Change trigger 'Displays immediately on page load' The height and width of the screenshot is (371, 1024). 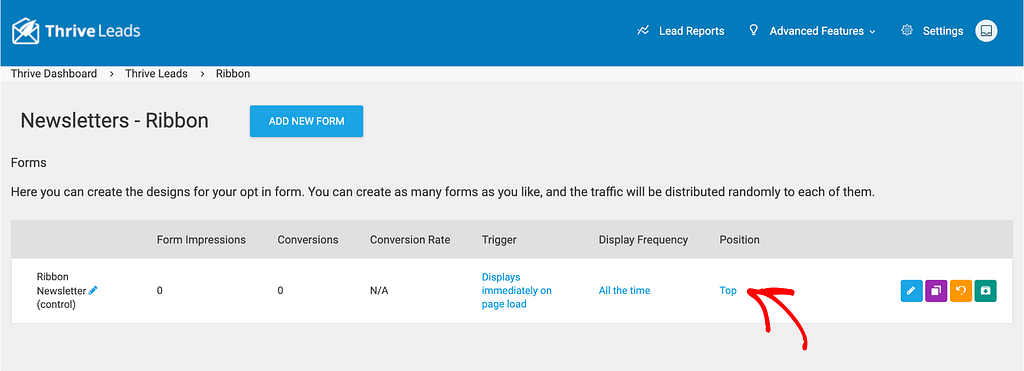pos(517,291)
